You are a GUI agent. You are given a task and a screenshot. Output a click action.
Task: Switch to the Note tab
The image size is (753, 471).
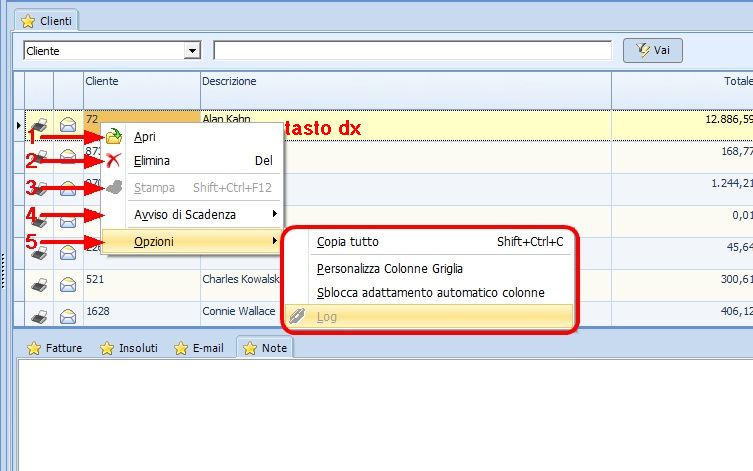[265, 348]
